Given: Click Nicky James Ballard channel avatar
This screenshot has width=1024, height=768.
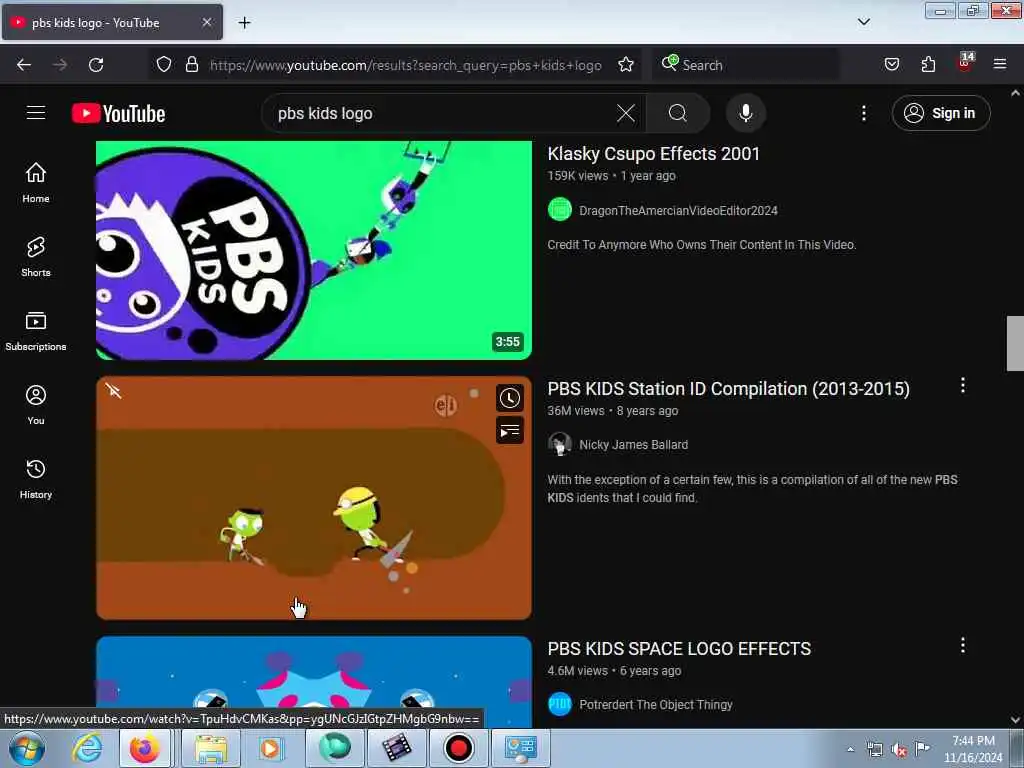Looking at the screenshot, I should pos(560,444).
